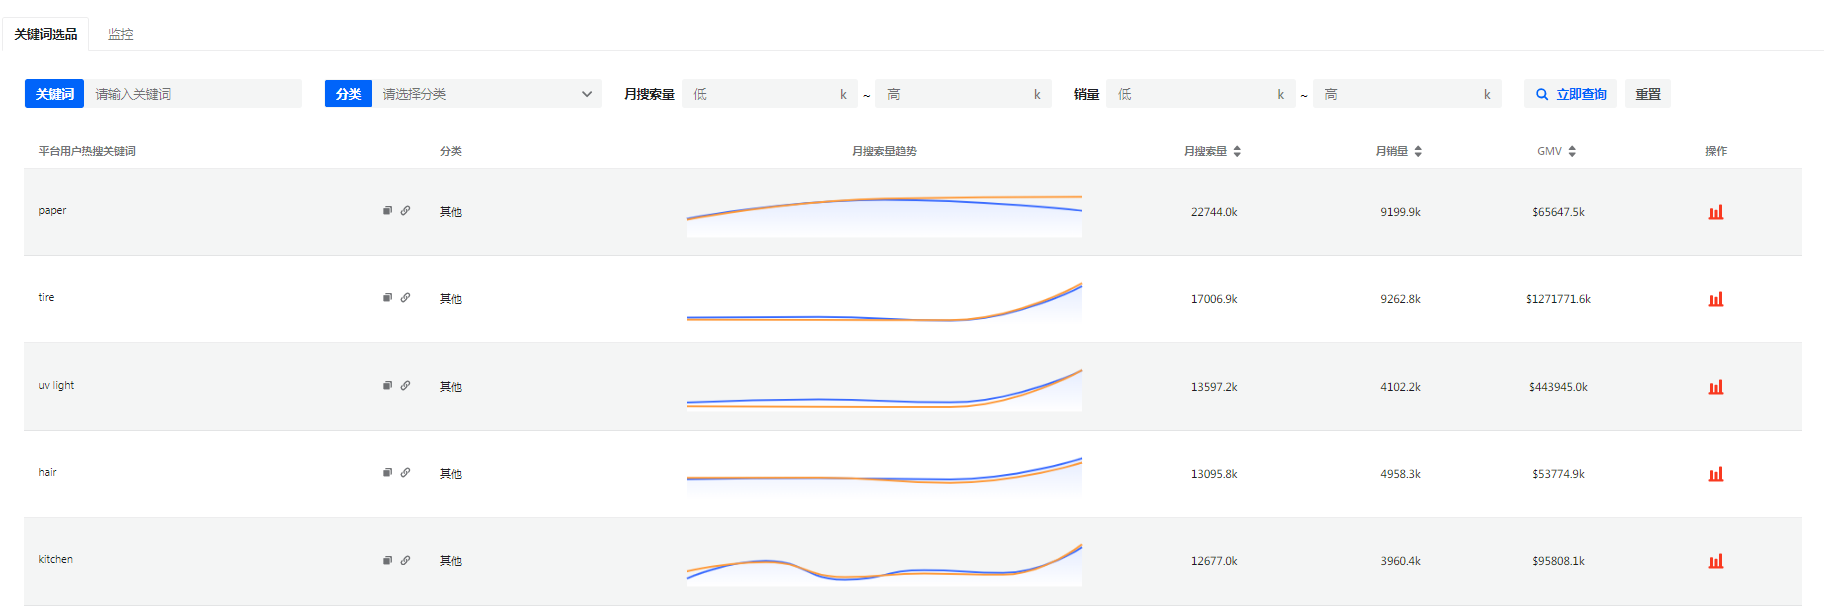This screenshot has height=612, width=1829.
Task: Click the link icon beside "hair"
Action: [405, 473]
